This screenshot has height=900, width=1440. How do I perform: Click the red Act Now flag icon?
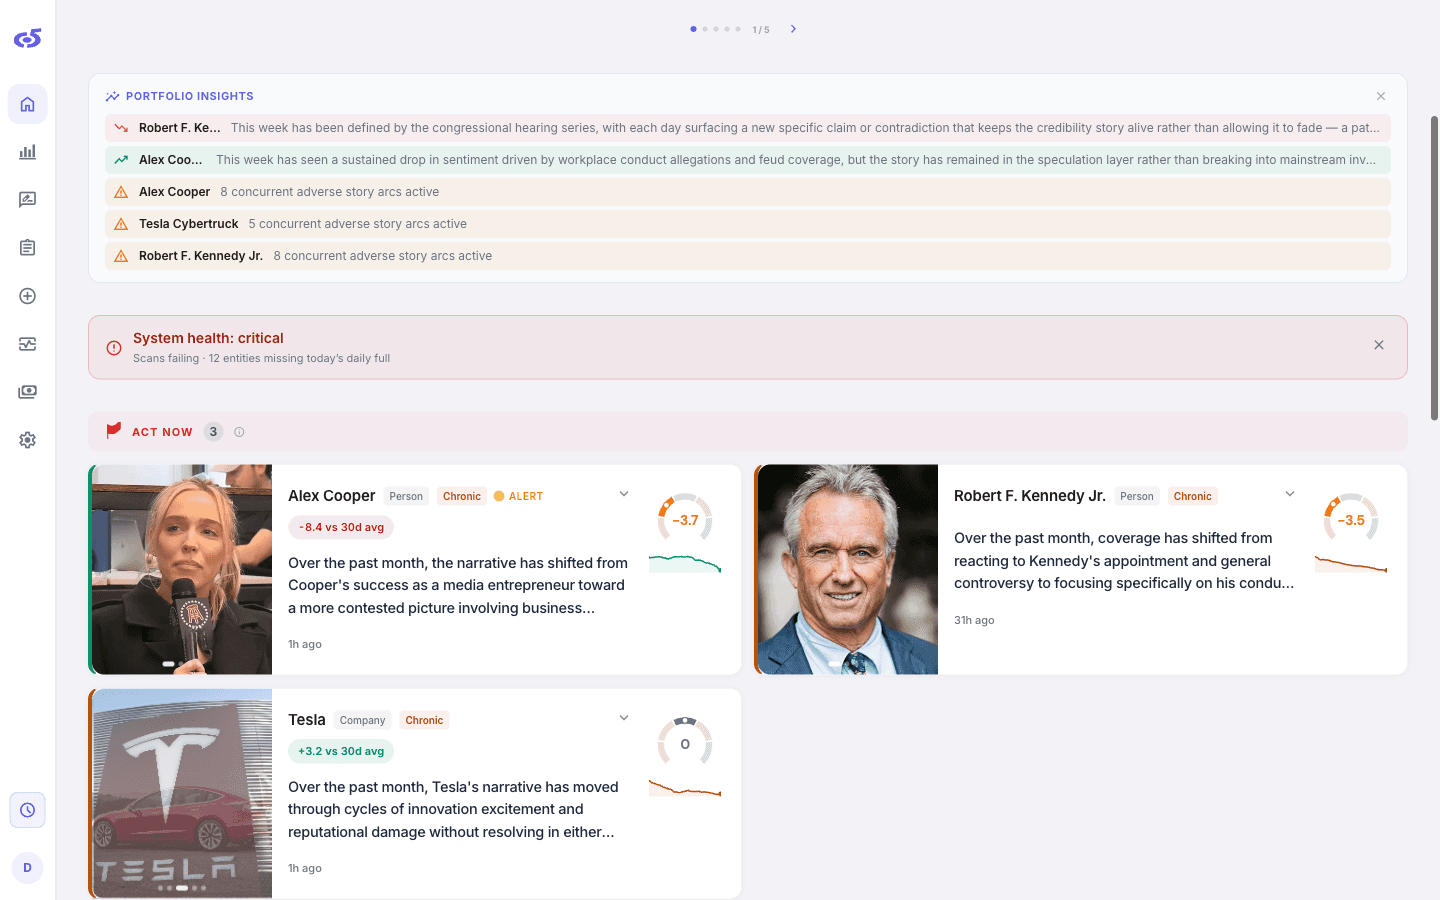click(113, 431)
